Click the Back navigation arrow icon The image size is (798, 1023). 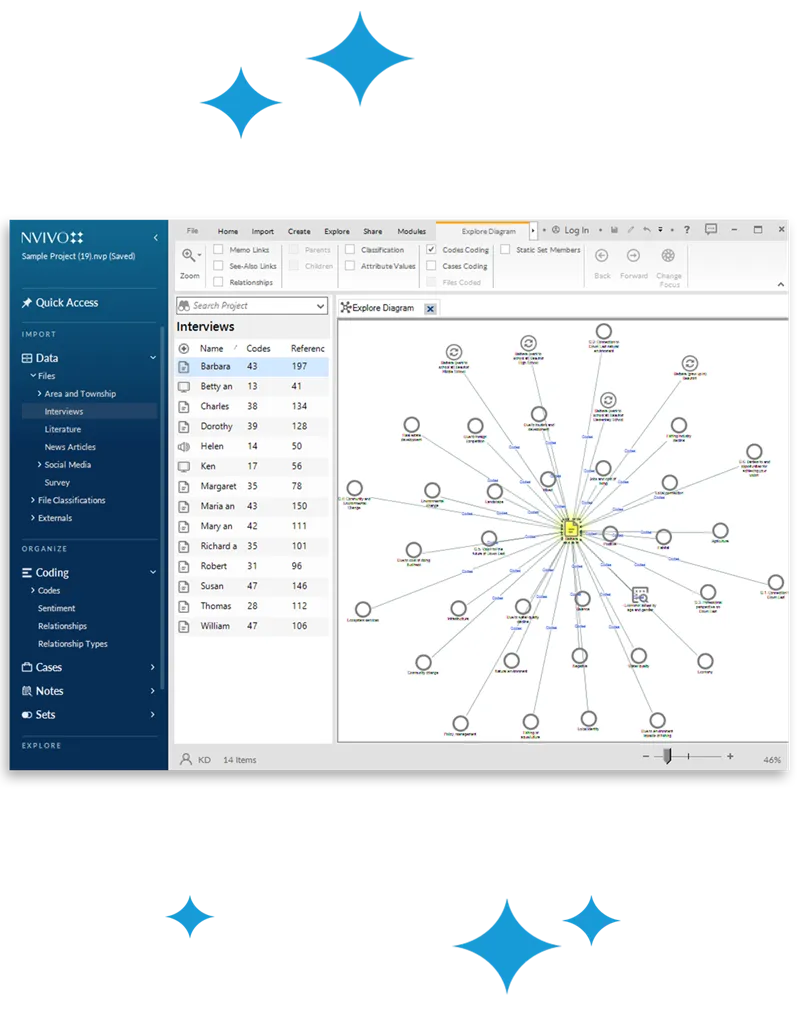[x=602, y=256]
